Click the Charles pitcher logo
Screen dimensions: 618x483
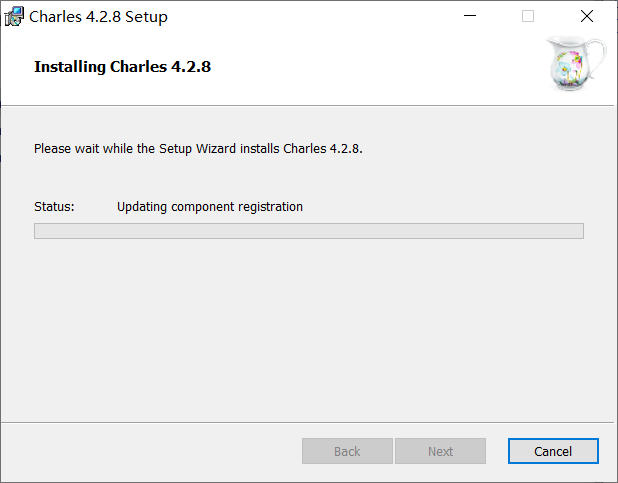tap(575, 64)
